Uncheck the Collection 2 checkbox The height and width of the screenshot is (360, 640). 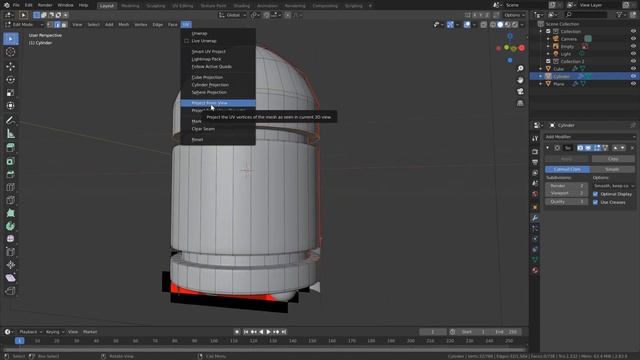[x=548, y=61]
